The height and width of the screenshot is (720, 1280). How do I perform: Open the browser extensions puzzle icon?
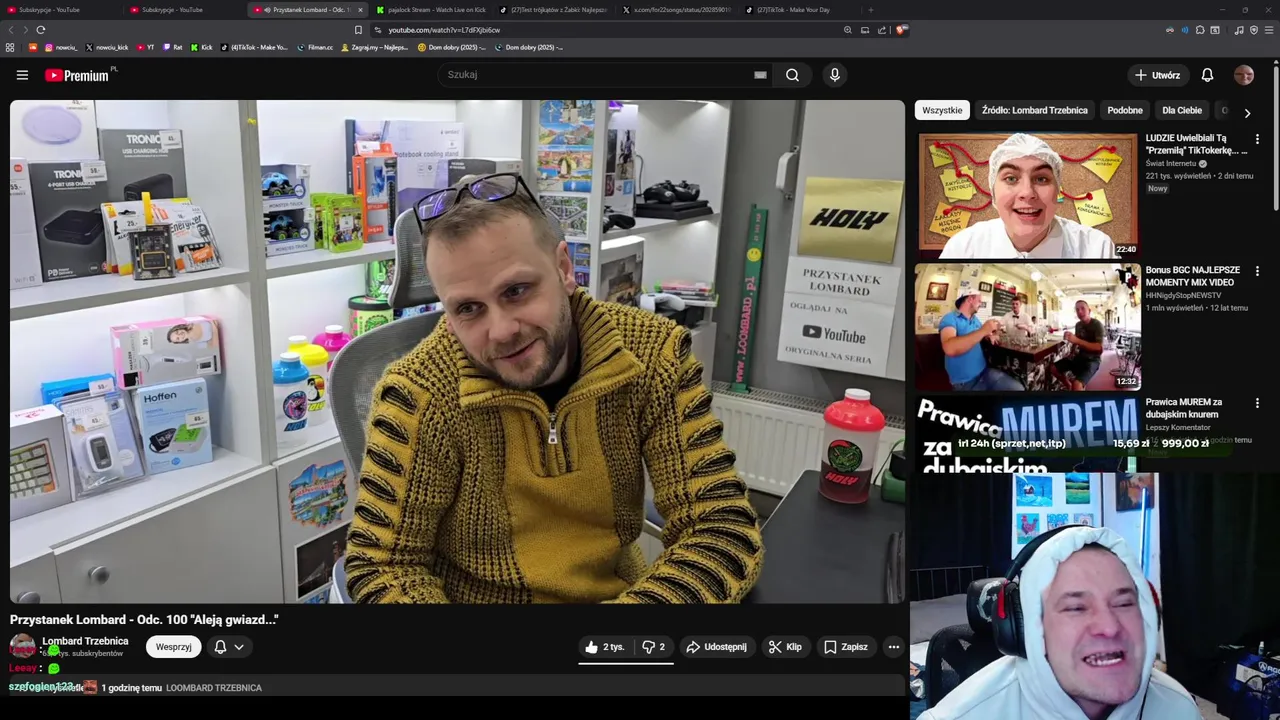click(1200, 30)
